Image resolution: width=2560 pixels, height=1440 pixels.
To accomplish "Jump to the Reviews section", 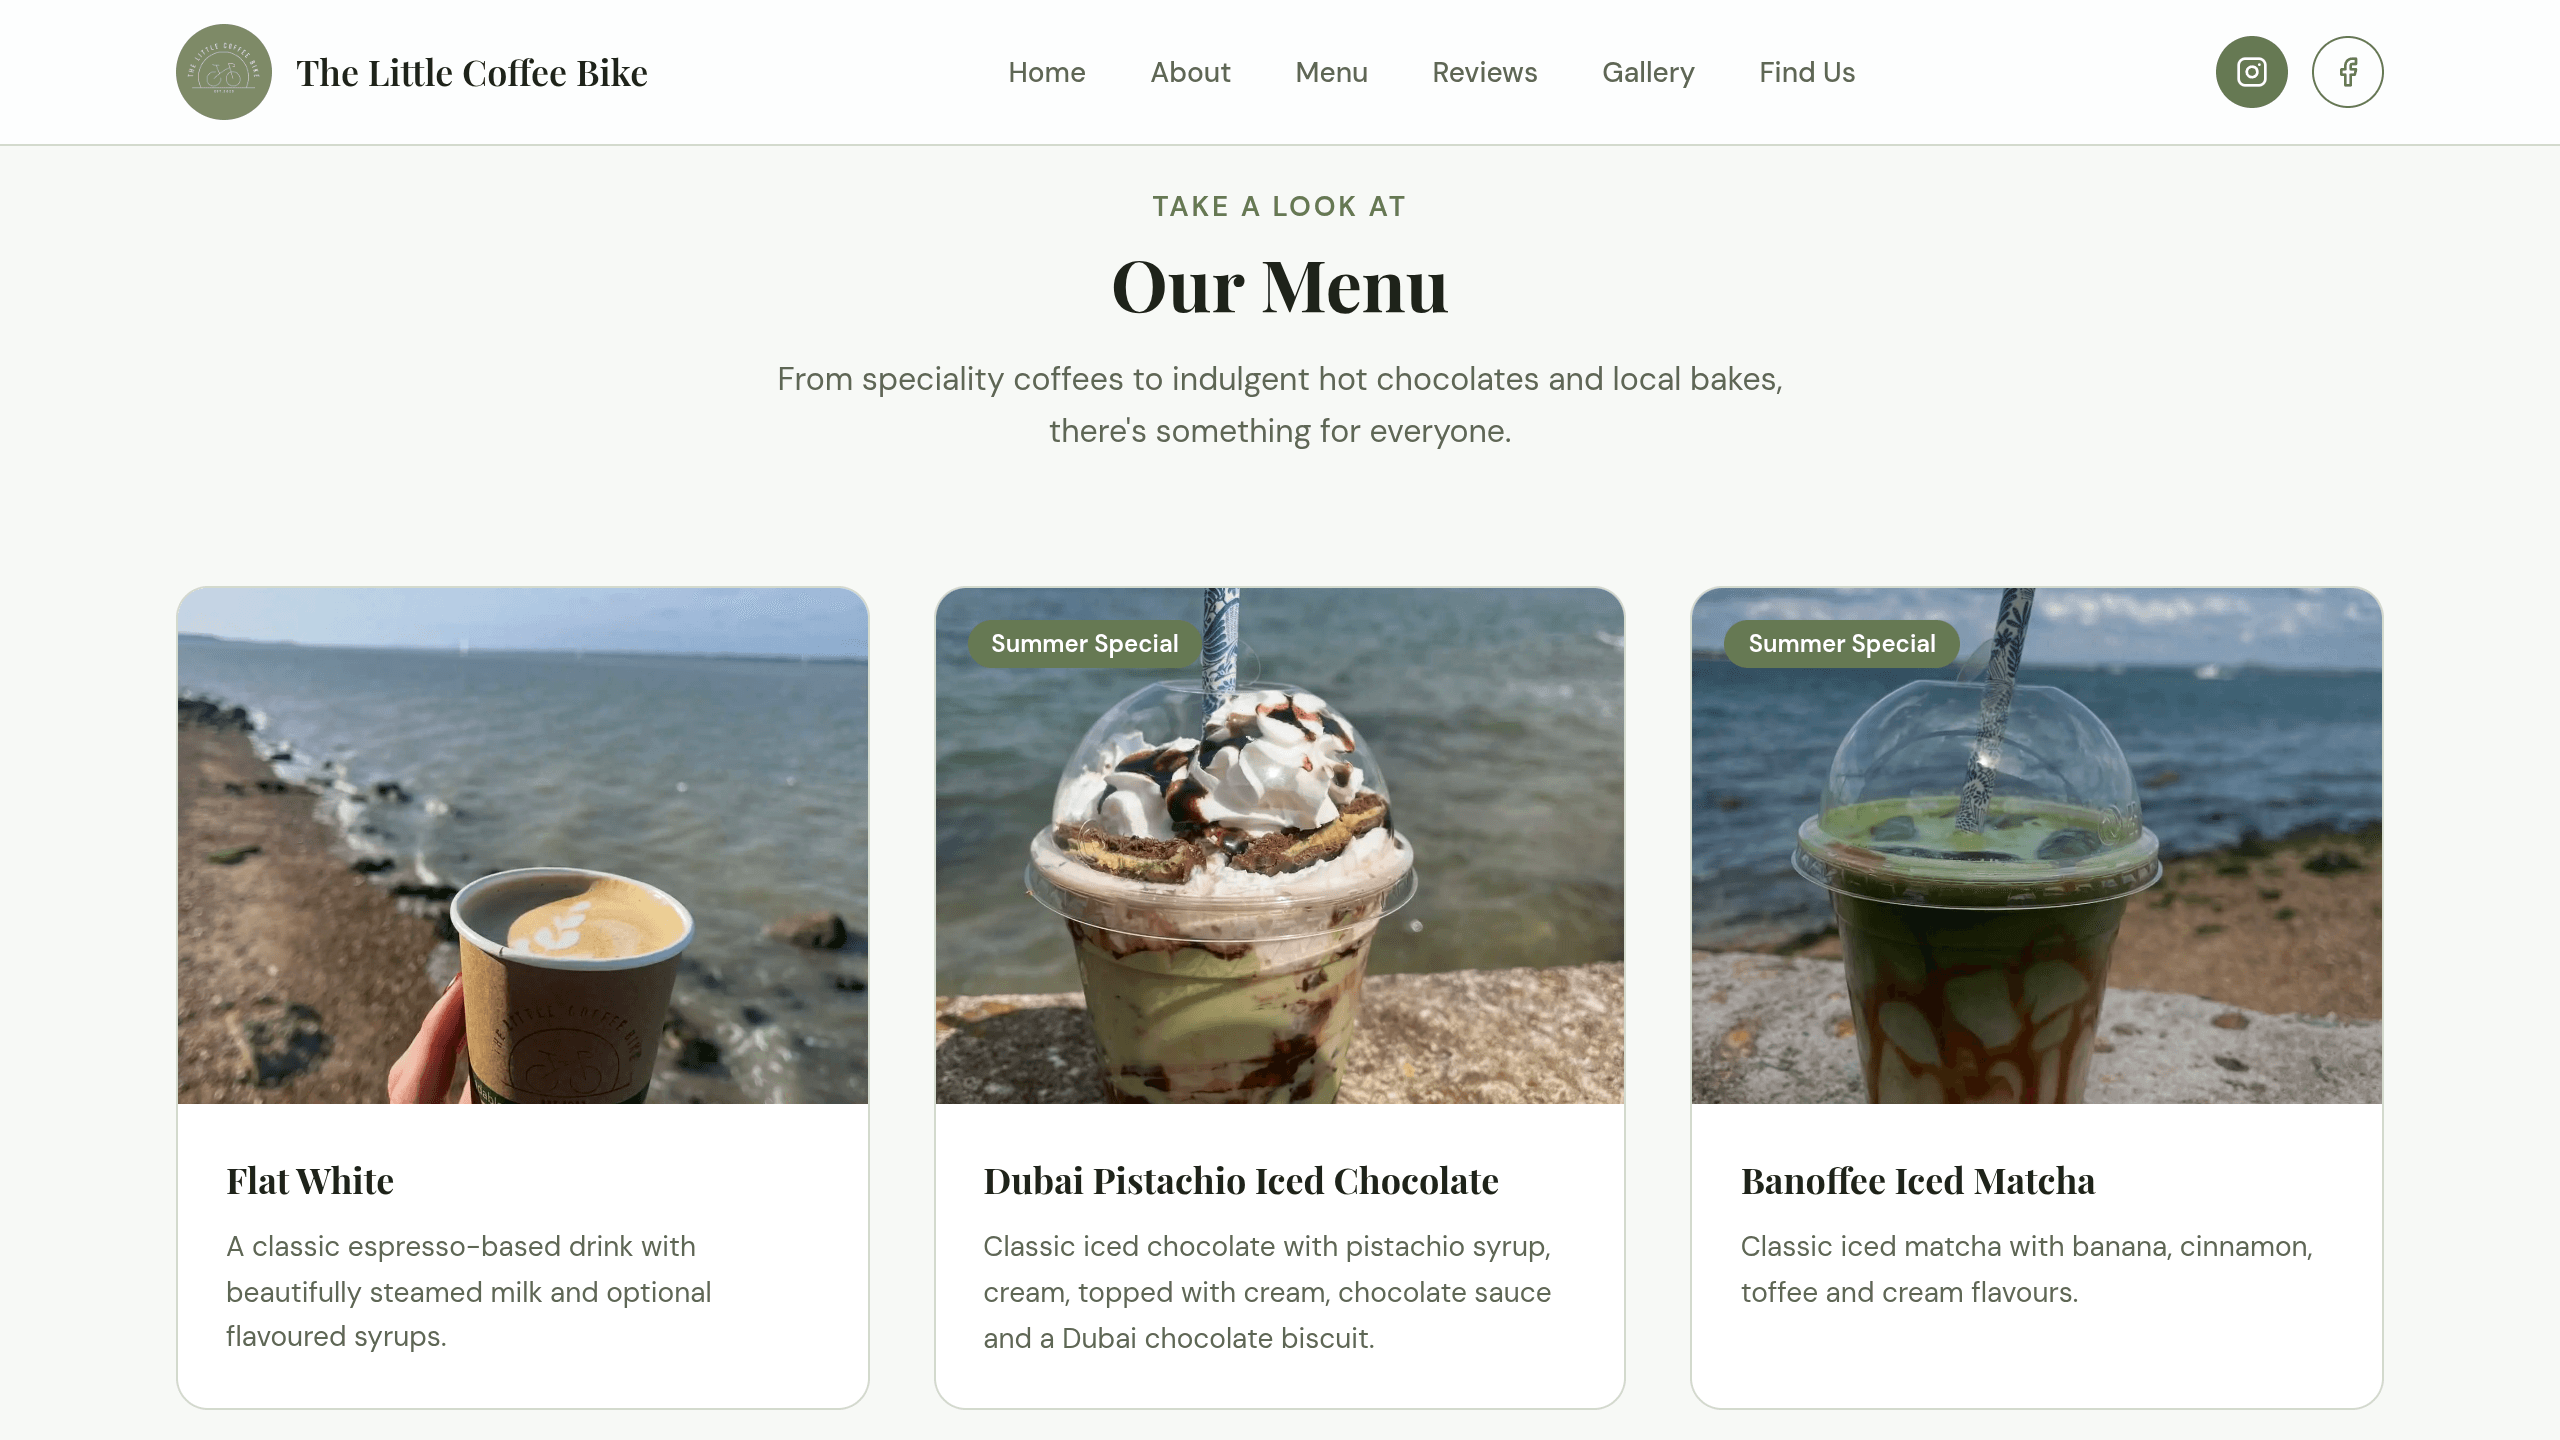I will click(x=1484, y=72).
